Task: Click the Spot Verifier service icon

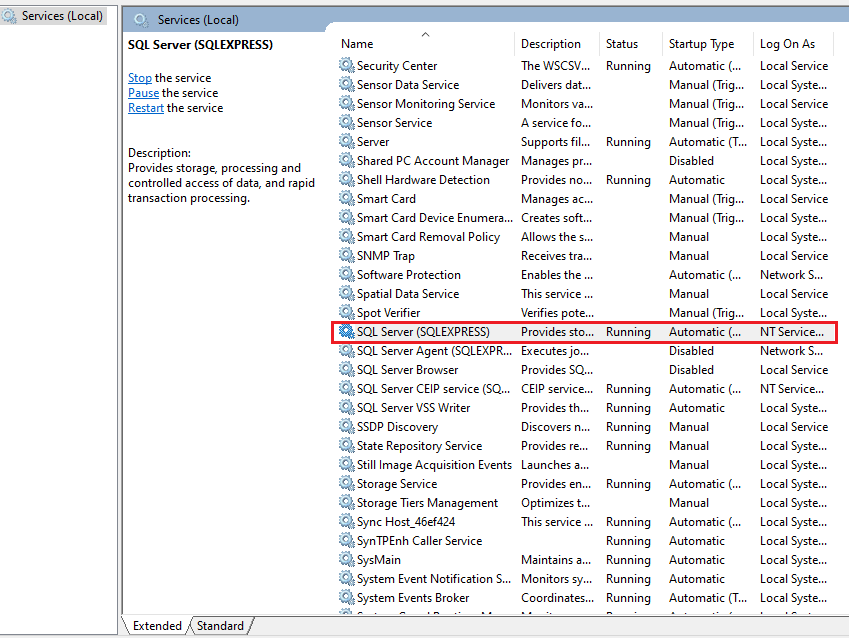Action: pyautogui.click(x=345, y=312)
